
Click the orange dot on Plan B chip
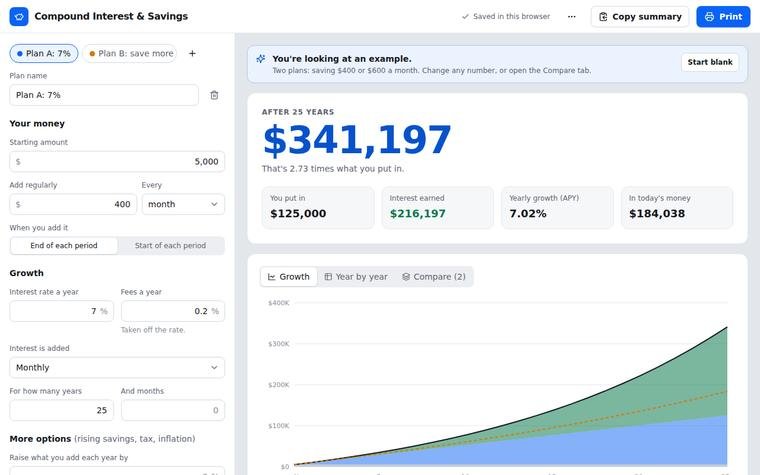[92, 54]
